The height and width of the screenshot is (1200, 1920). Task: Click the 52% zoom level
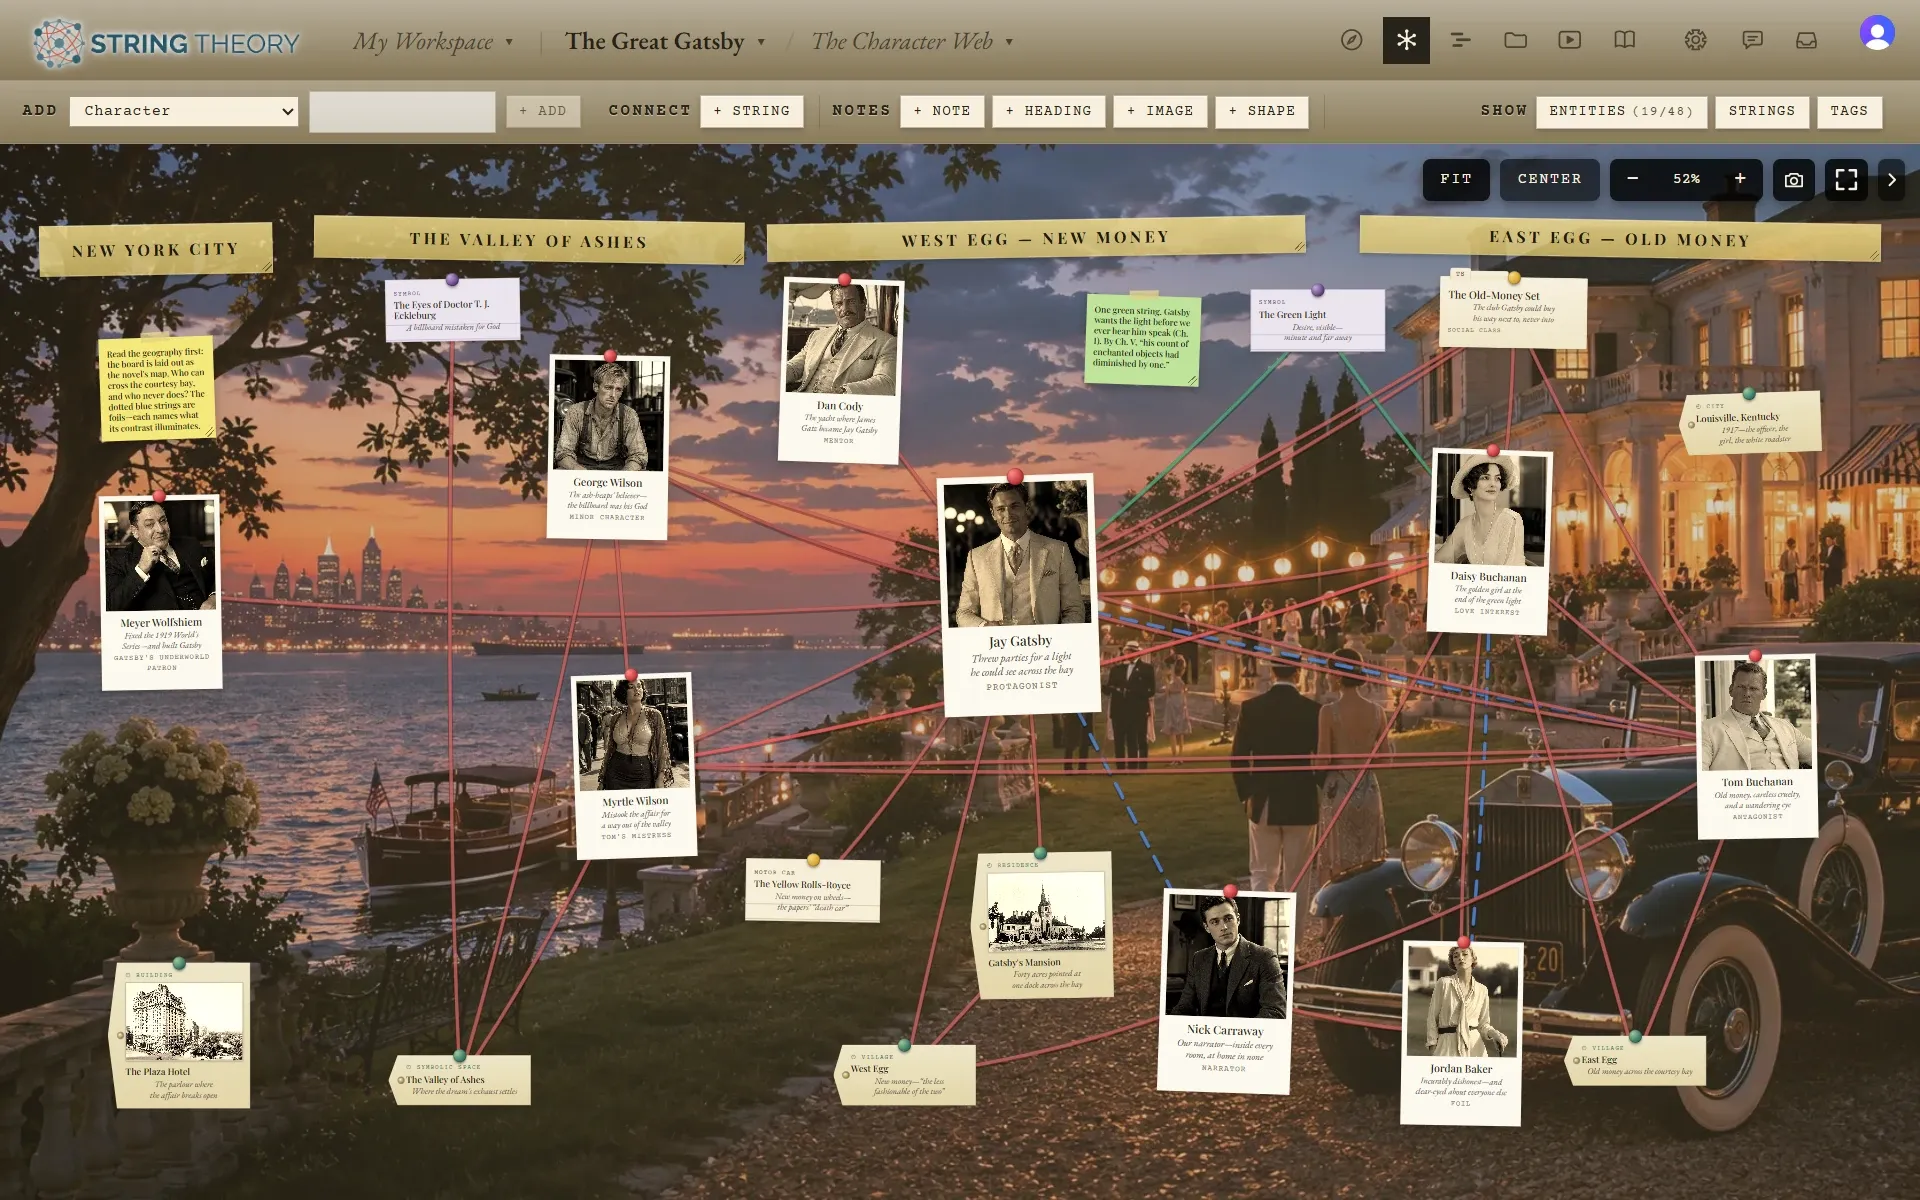(x=1686, y=179)
